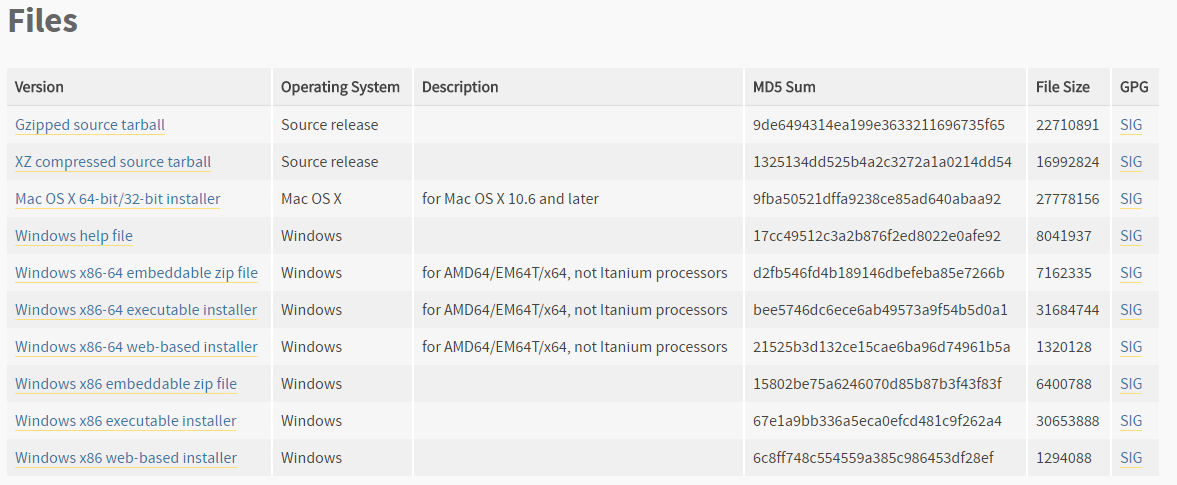
Task: Click the Version column header
Action: (x=39, y=87)
